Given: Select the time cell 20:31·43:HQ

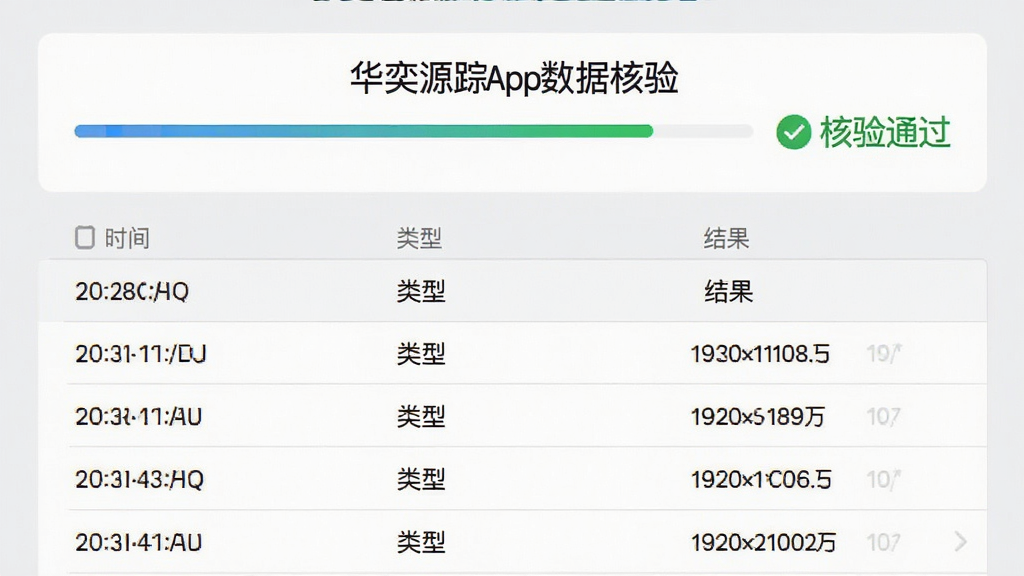Looking at the screenshot, I should point(140,480).
